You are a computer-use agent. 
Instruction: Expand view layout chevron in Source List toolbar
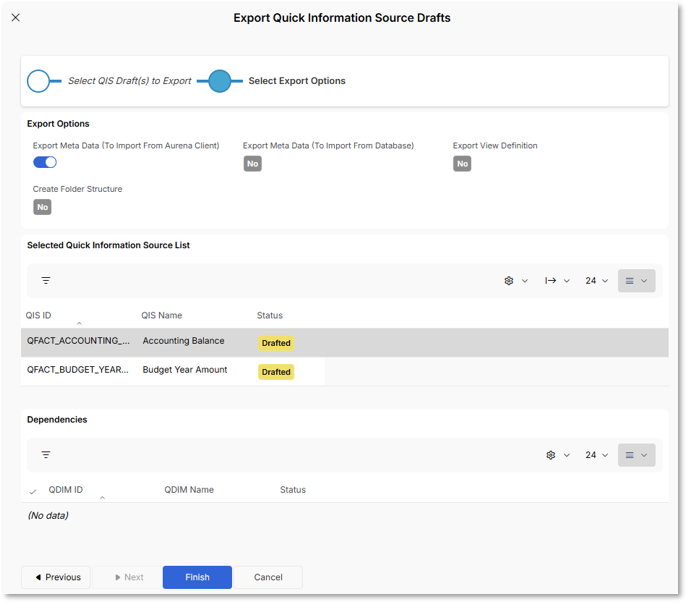645,281
